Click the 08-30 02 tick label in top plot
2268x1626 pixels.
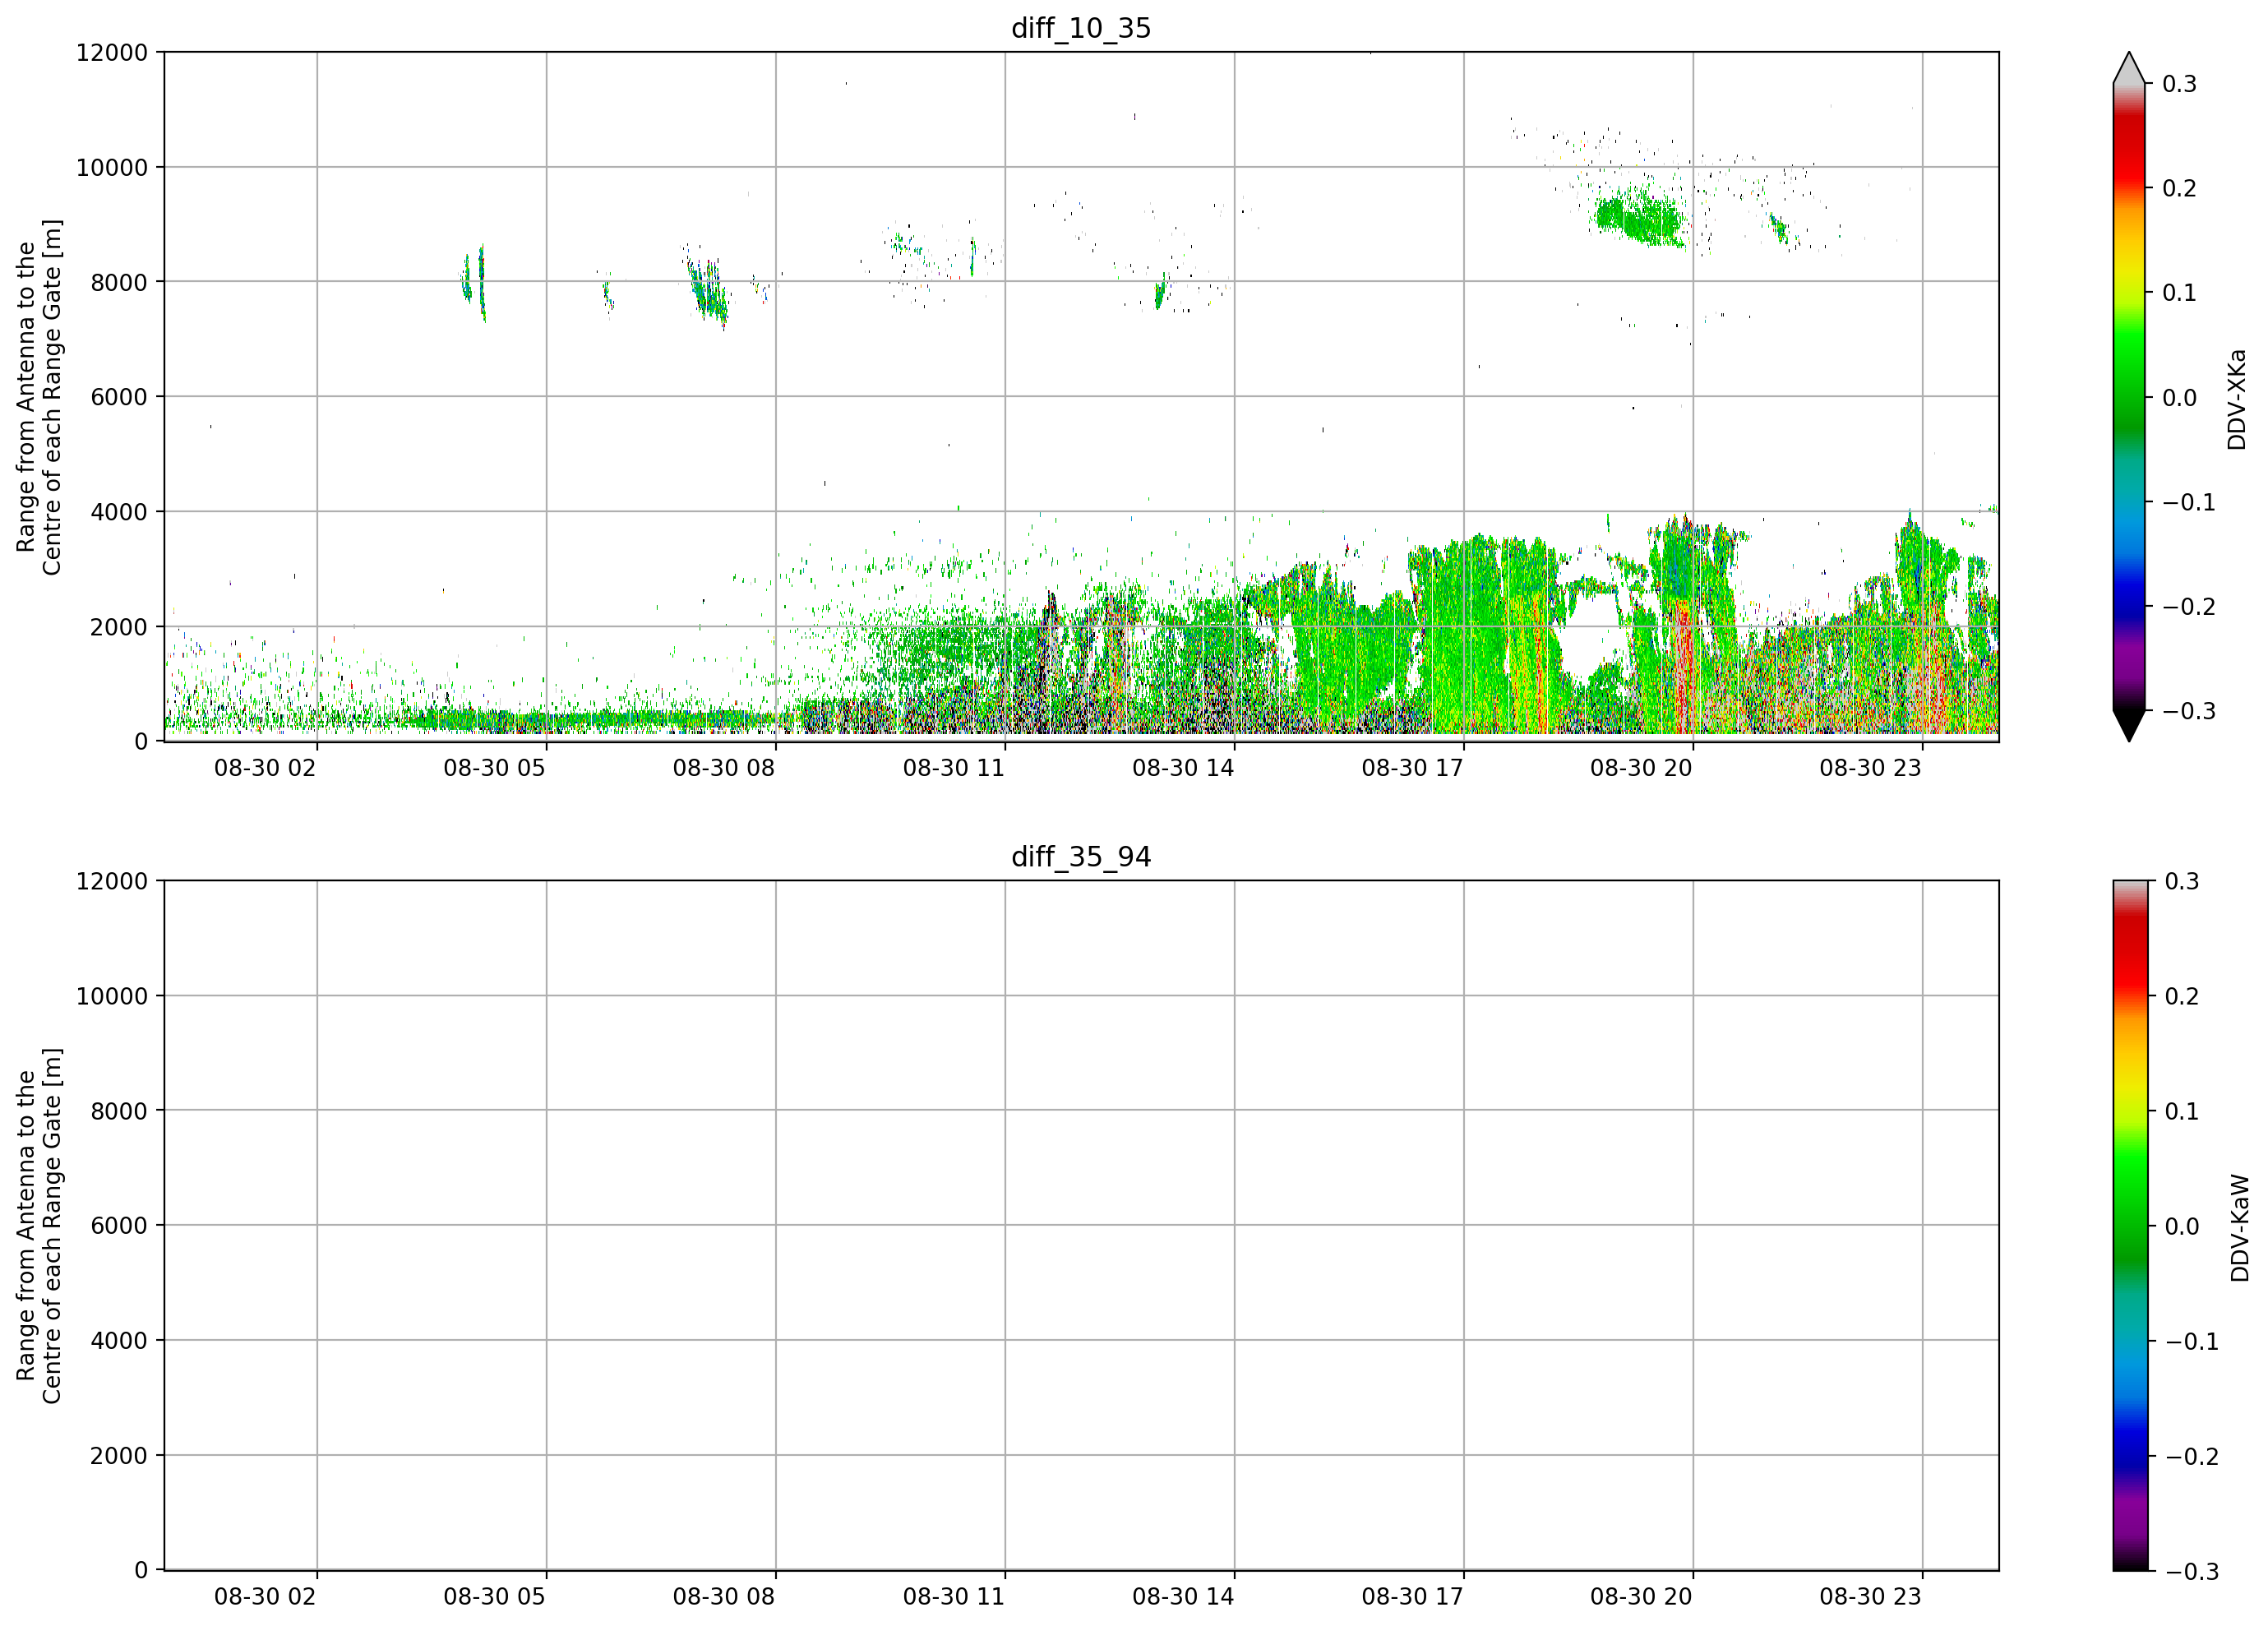pyautogui.click(x=265, y=768)
